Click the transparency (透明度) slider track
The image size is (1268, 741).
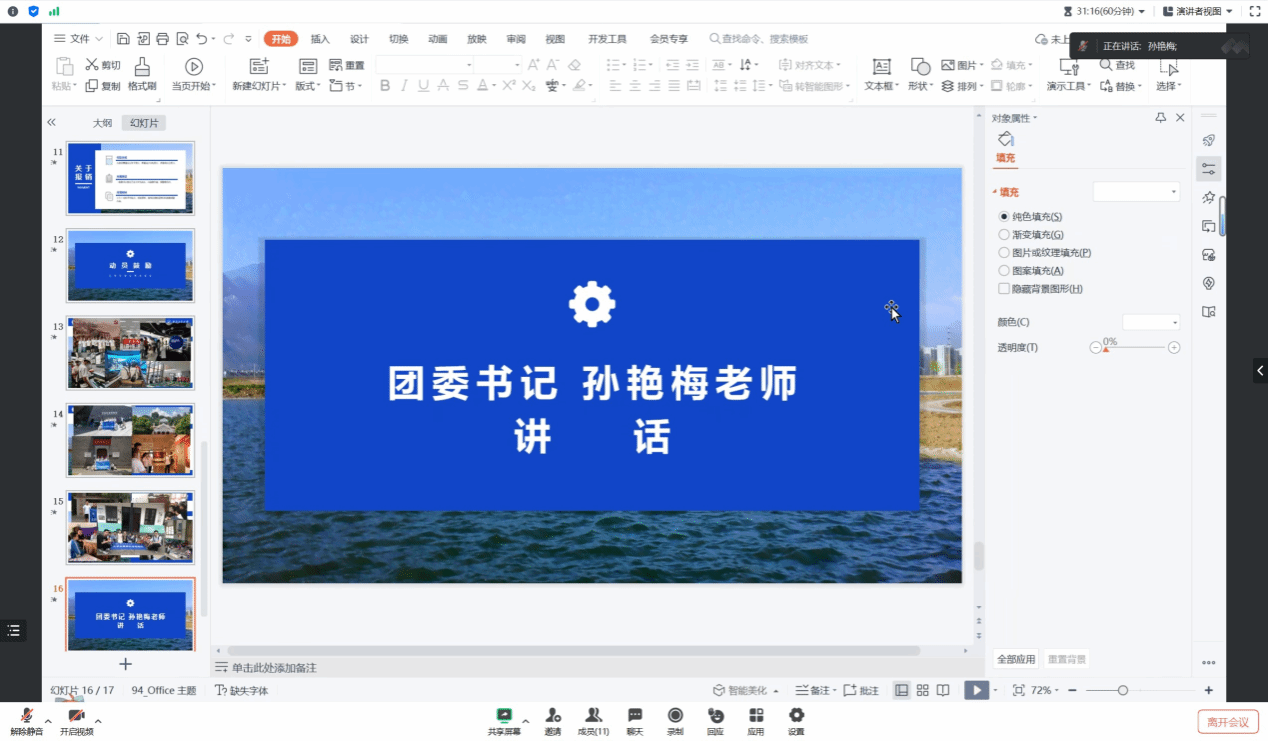pyautogui.click(x=1135, y=348)
